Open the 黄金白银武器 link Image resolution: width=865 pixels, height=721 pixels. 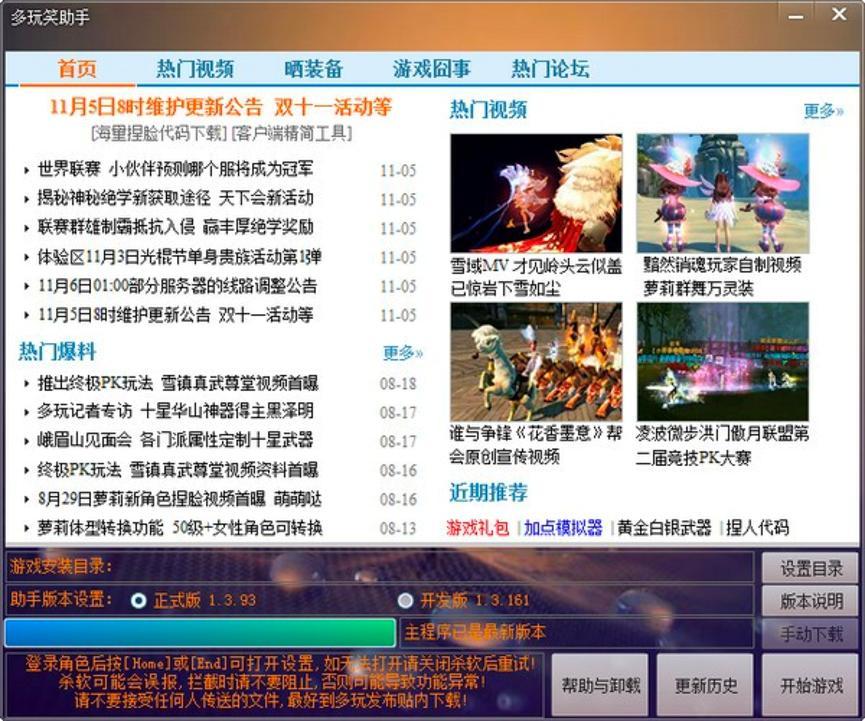click(664, 528)
